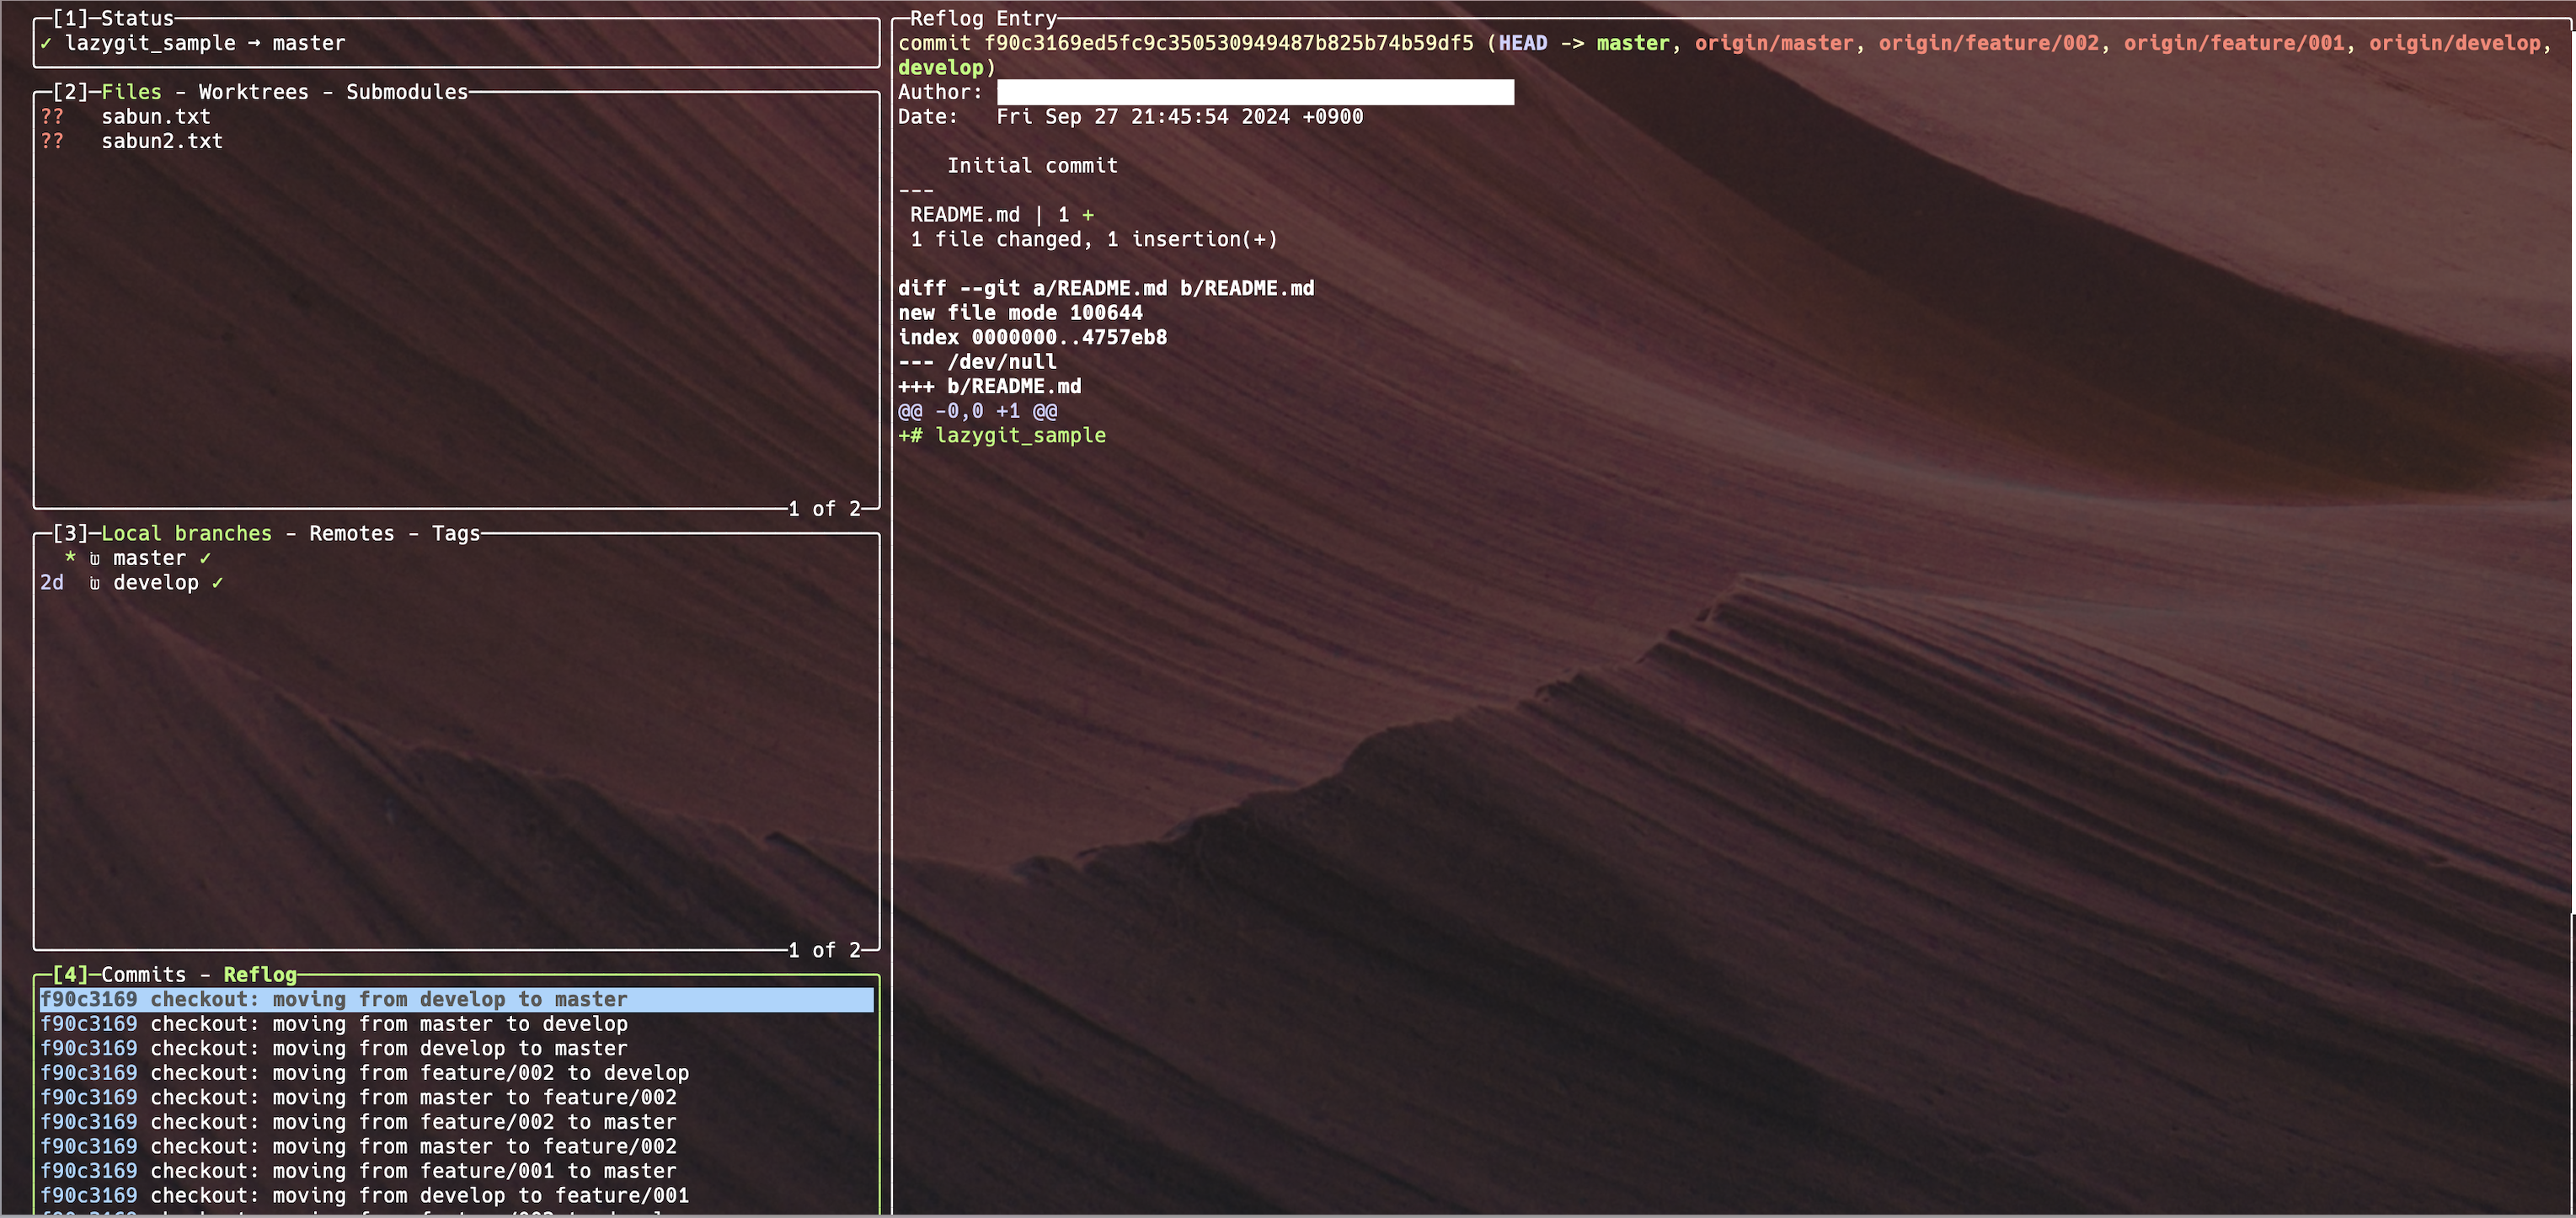2576x1218 pixels.
Task: Switch to the Commits tab
Action: (143, 974)
